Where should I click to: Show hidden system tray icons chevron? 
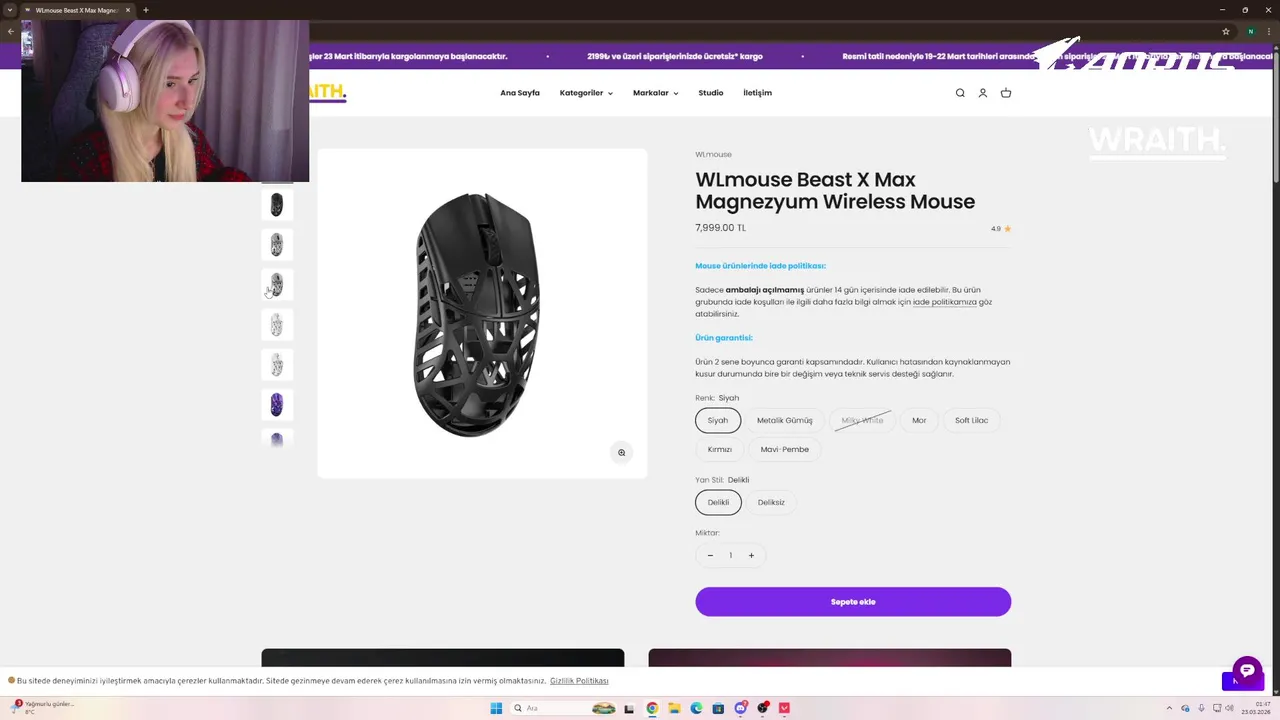tap(1171, 708)
